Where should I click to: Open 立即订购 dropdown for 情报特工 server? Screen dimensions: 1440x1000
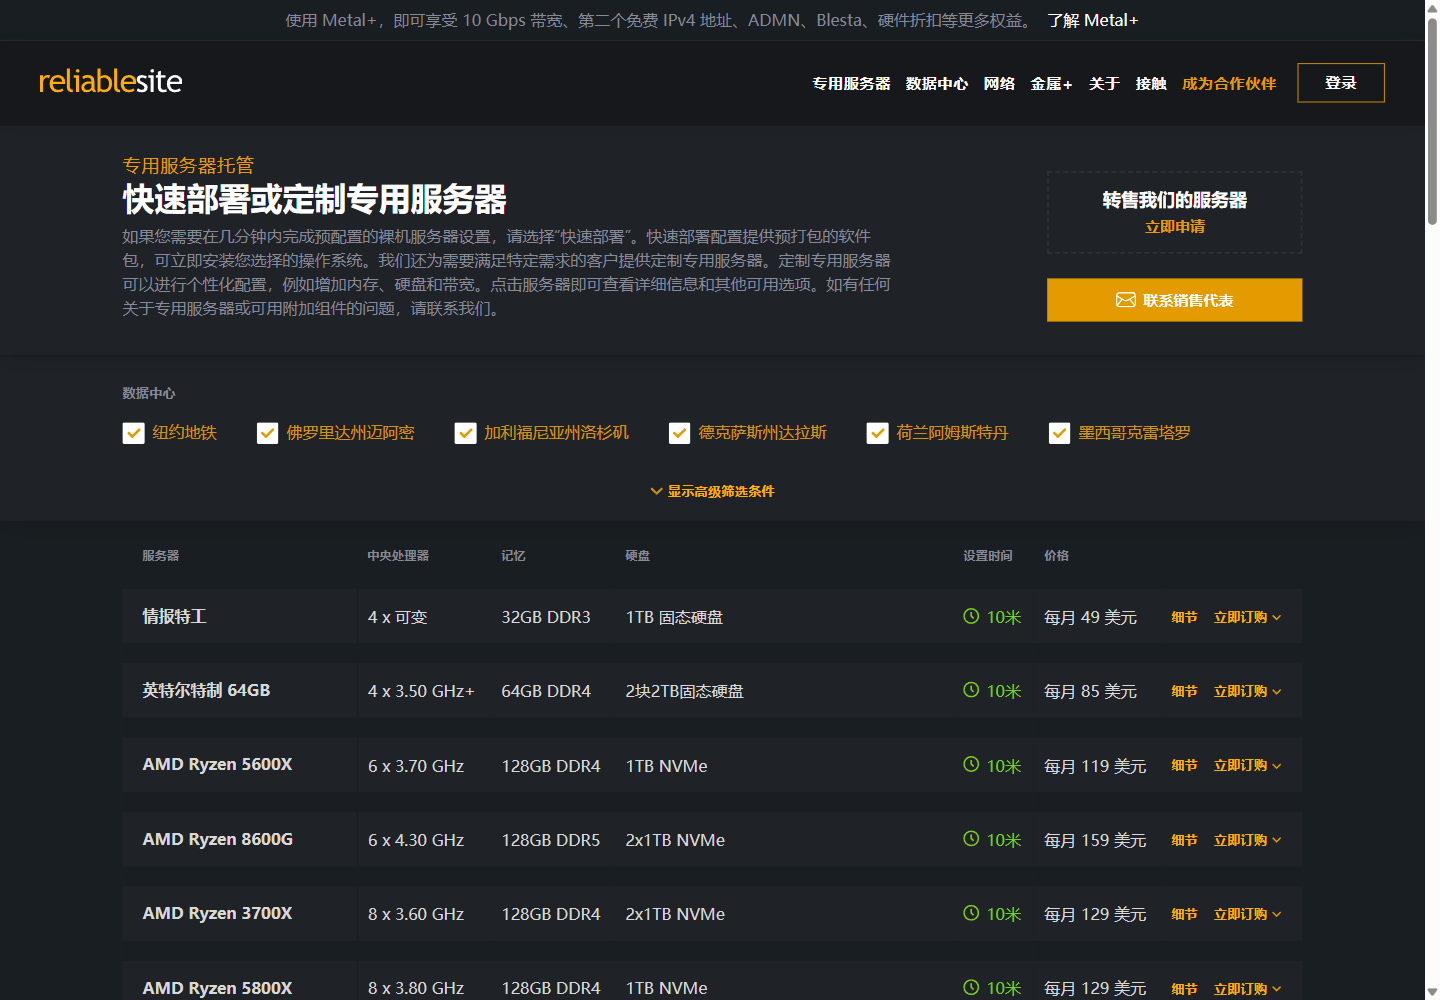[x=1247, y=617]
